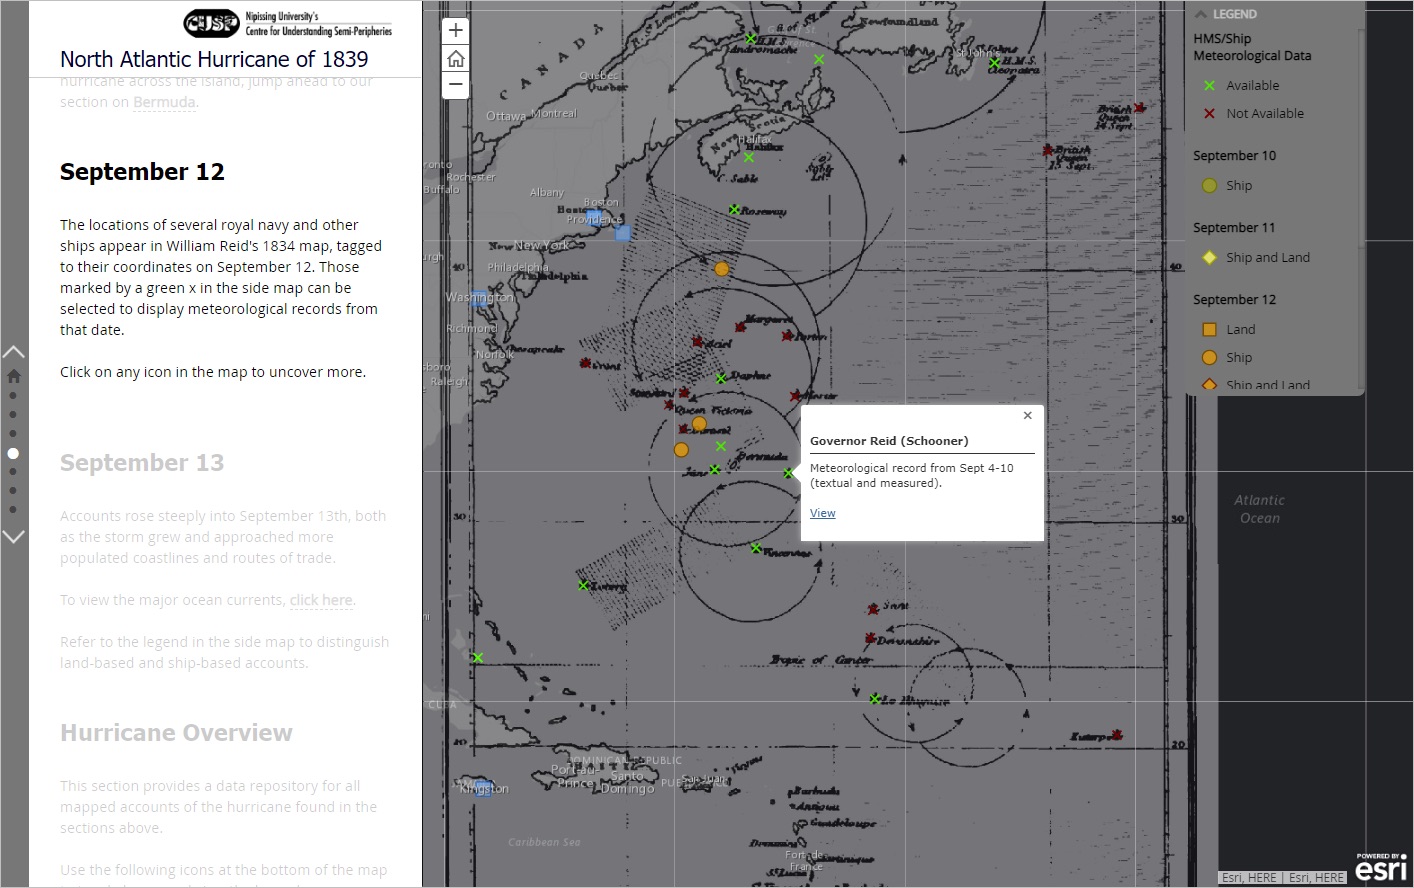Click the blue square marker at Kingston
The image size is (1414, 888).
pos(483,788)
